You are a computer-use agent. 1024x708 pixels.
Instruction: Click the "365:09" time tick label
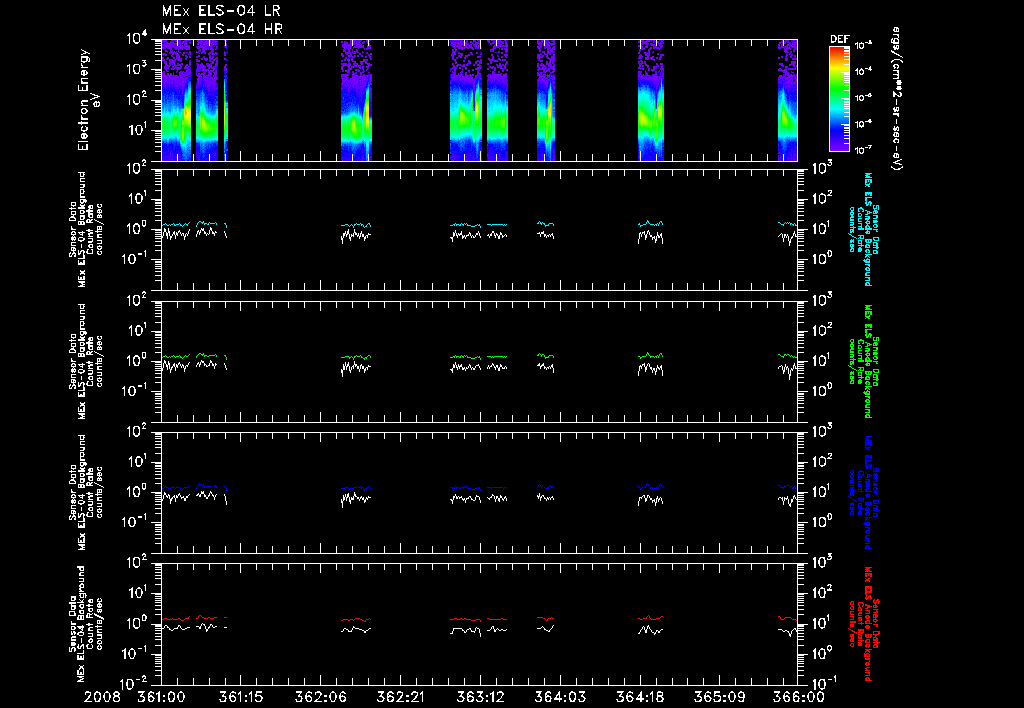tap(719, 697)
